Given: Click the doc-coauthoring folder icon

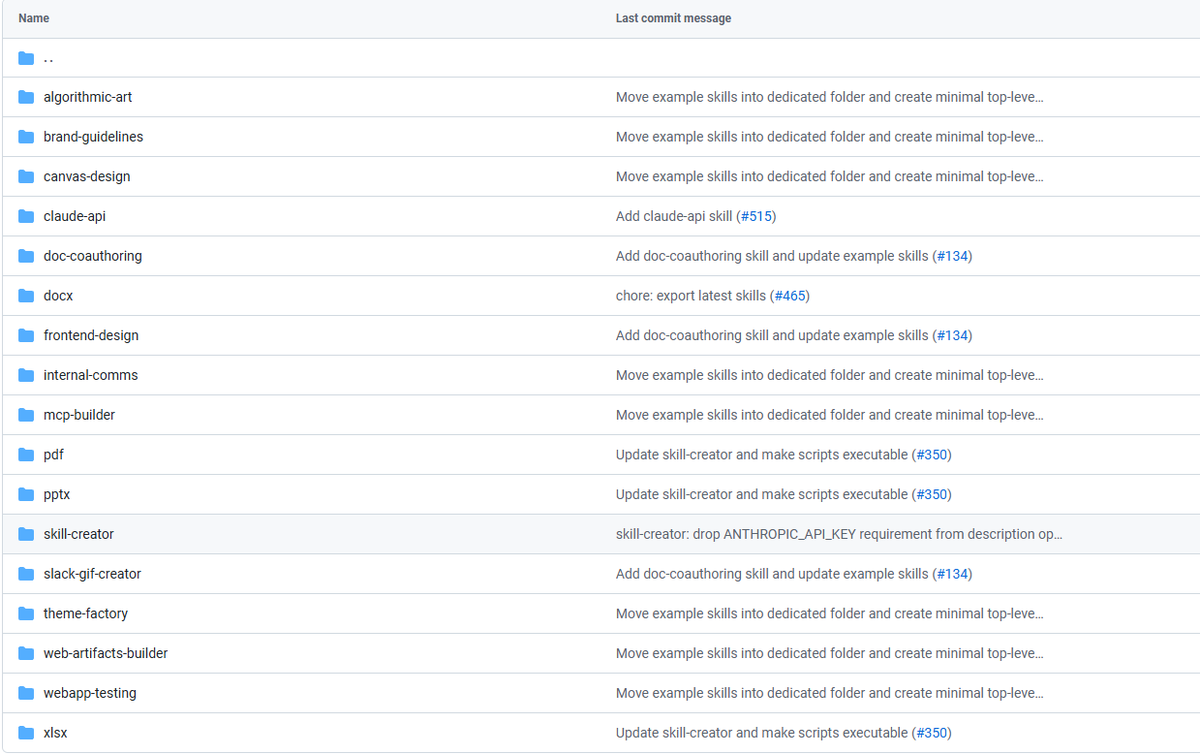Looking at the screenshot, I should point(26,256).
